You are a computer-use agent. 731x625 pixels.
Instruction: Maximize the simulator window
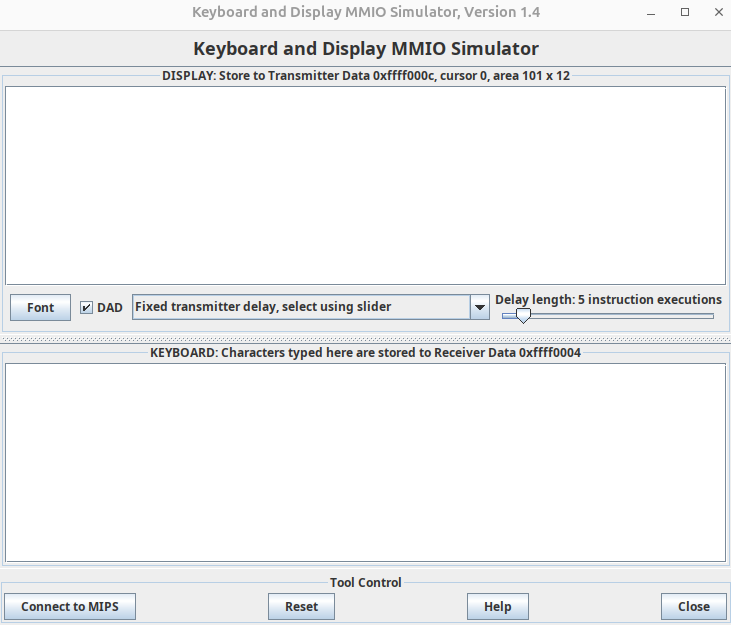coord(685,12)
